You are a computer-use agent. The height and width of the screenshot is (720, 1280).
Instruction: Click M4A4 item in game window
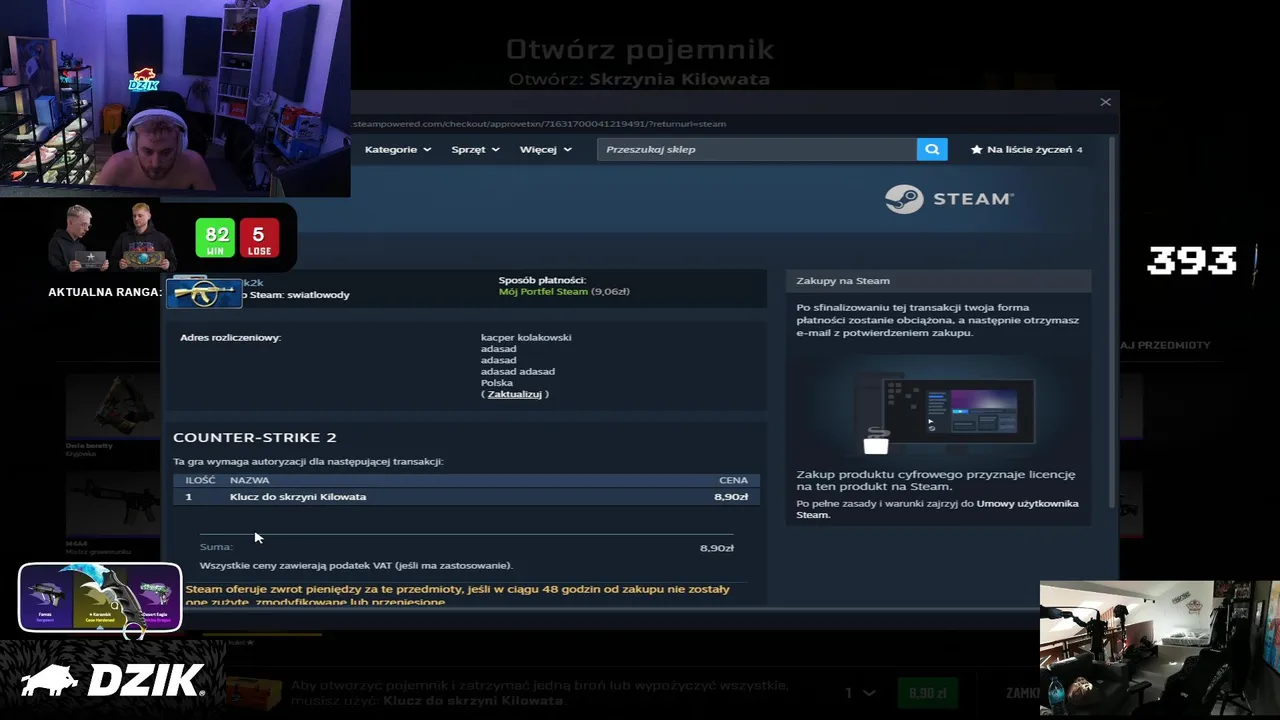(x=111, y=512)
